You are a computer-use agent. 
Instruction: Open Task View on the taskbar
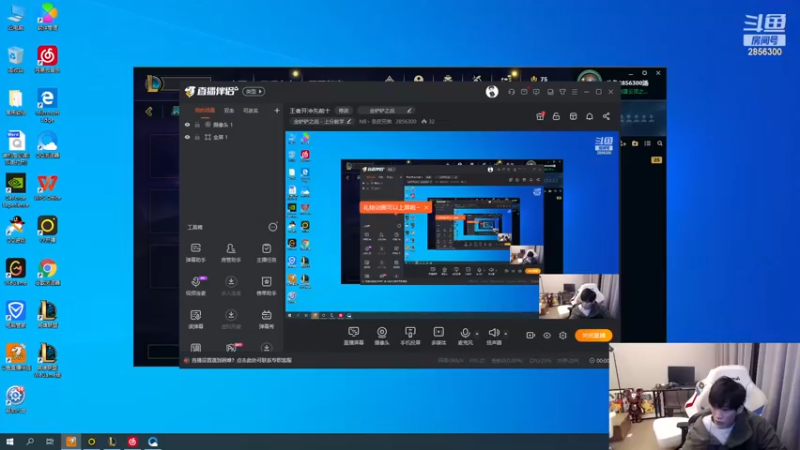coord(49,442)
